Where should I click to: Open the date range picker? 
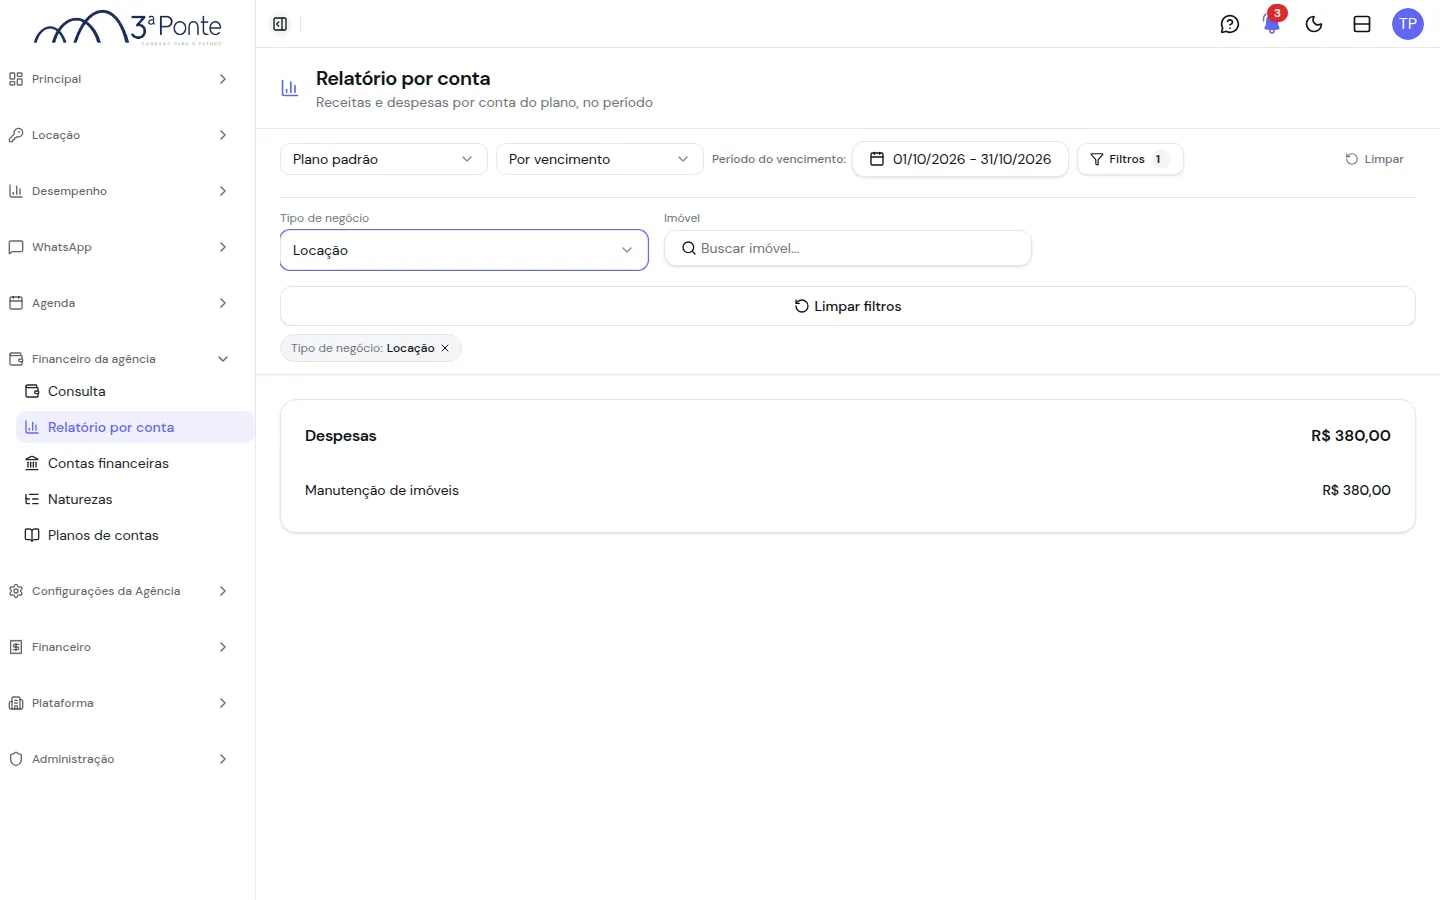960,159
